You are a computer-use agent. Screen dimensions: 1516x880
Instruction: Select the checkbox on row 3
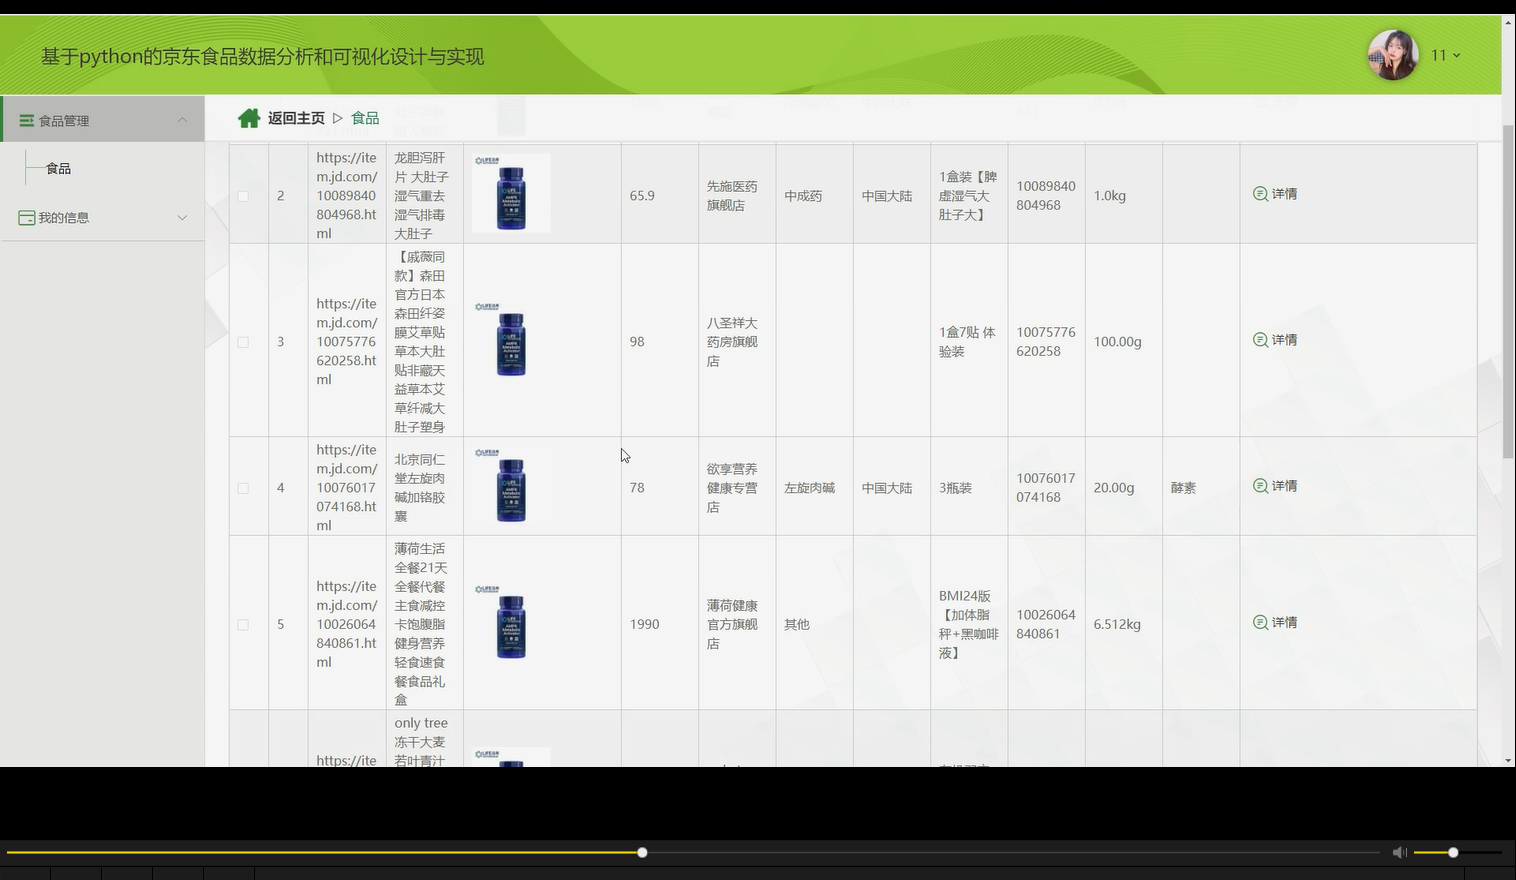[242, 341]
